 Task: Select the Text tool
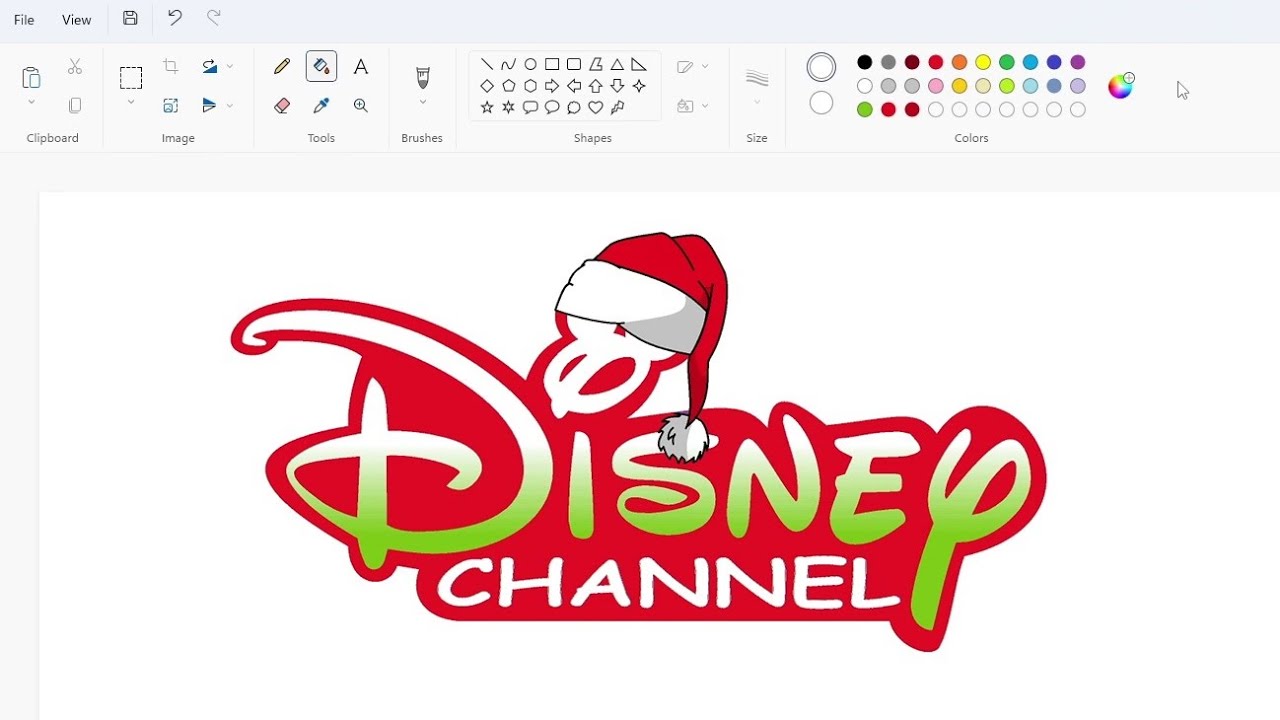(361, 67)
